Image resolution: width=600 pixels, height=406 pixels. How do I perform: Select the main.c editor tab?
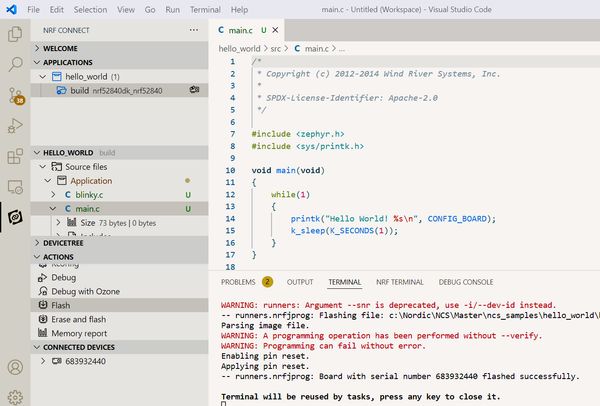coord(246,30)
